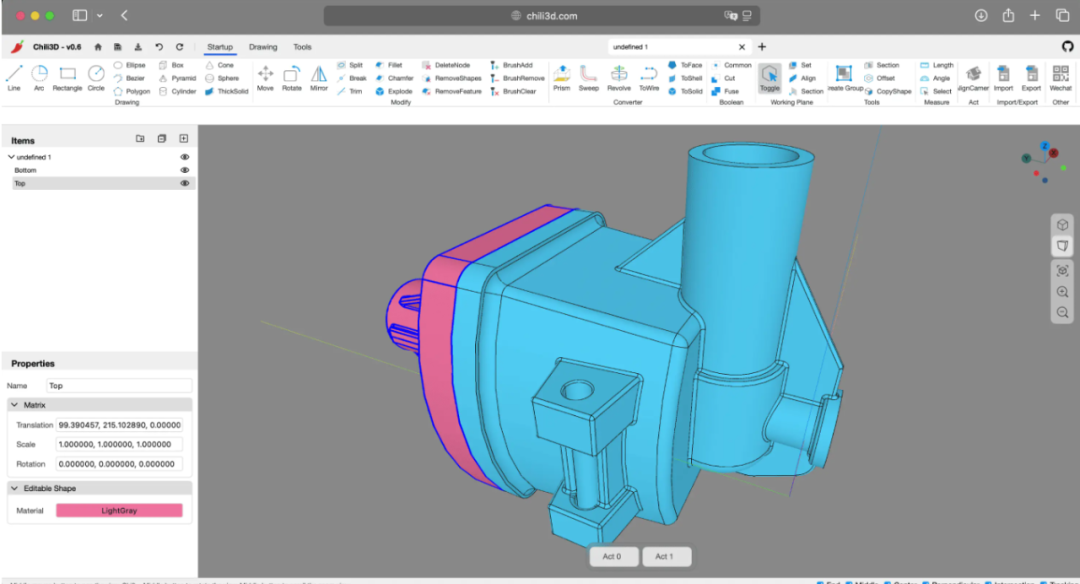Viewport: 1080px width, 584px height.
Task: Convert selection ToWire
Action: [x=649, y=77]
